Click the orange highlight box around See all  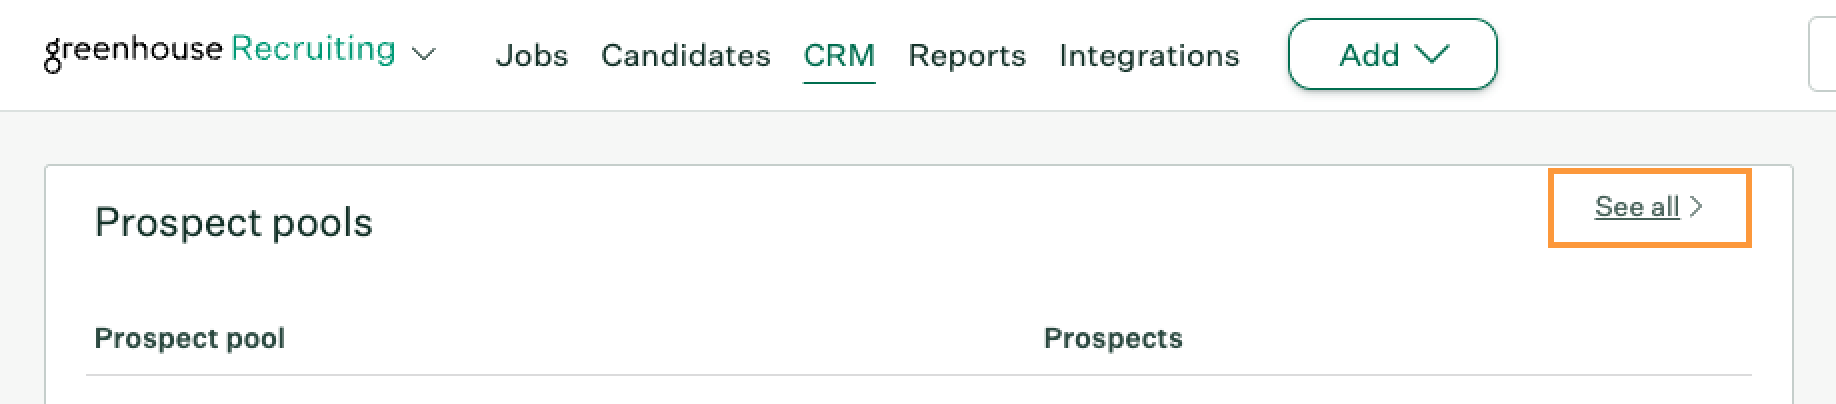coord(1650,208)
